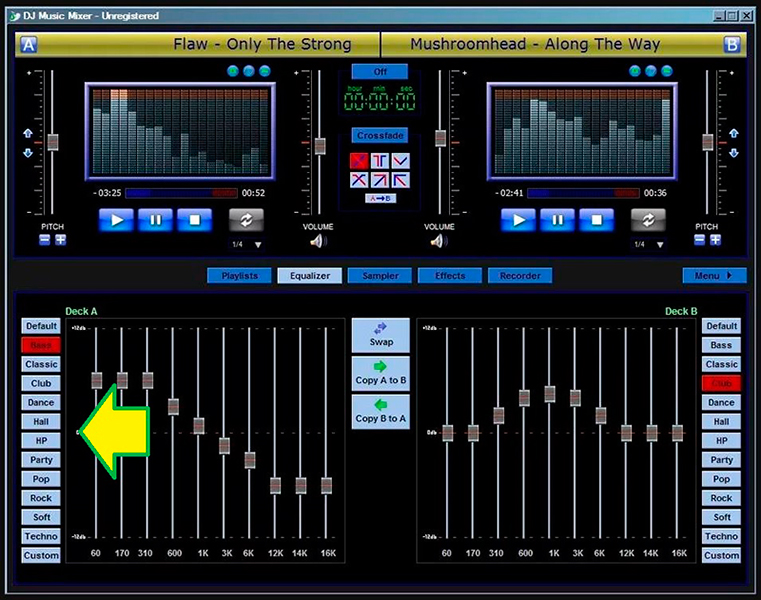Click the Swap equalizer button
The height and width of the screenshot is (600, 761).
tap(381, 334)
